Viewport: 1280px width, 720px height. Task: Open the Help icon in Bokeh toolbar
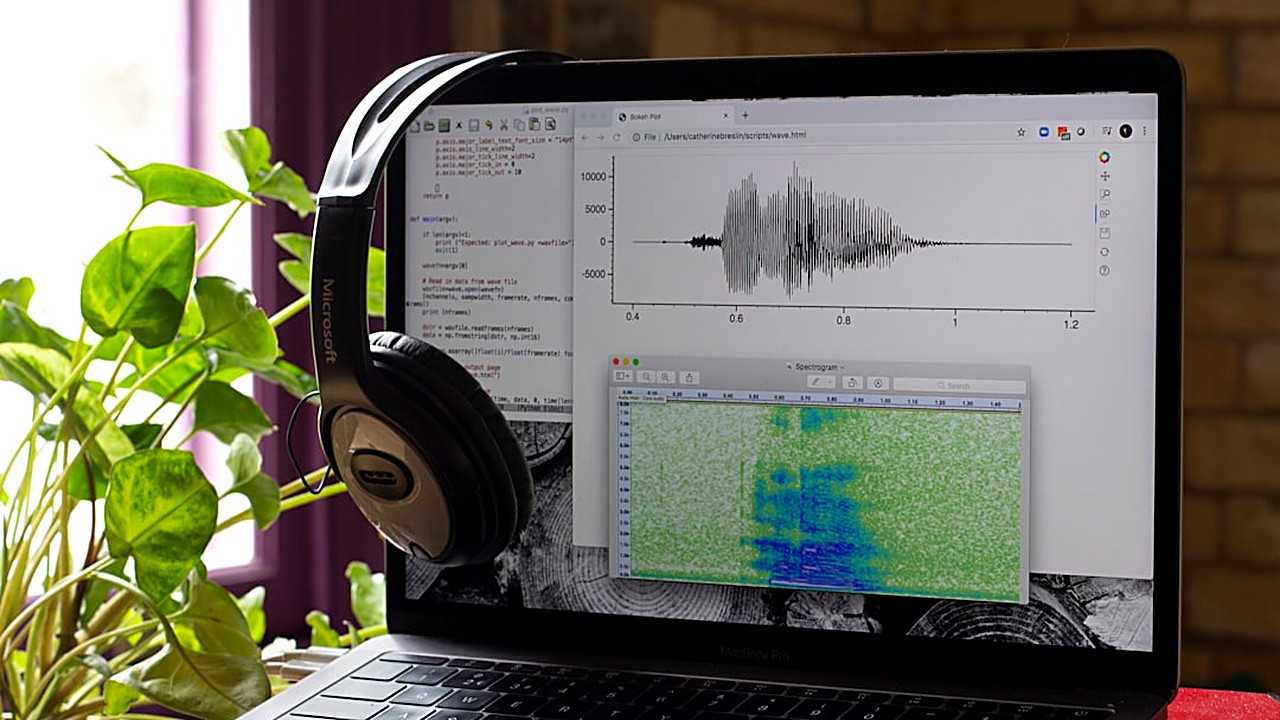1104,270
